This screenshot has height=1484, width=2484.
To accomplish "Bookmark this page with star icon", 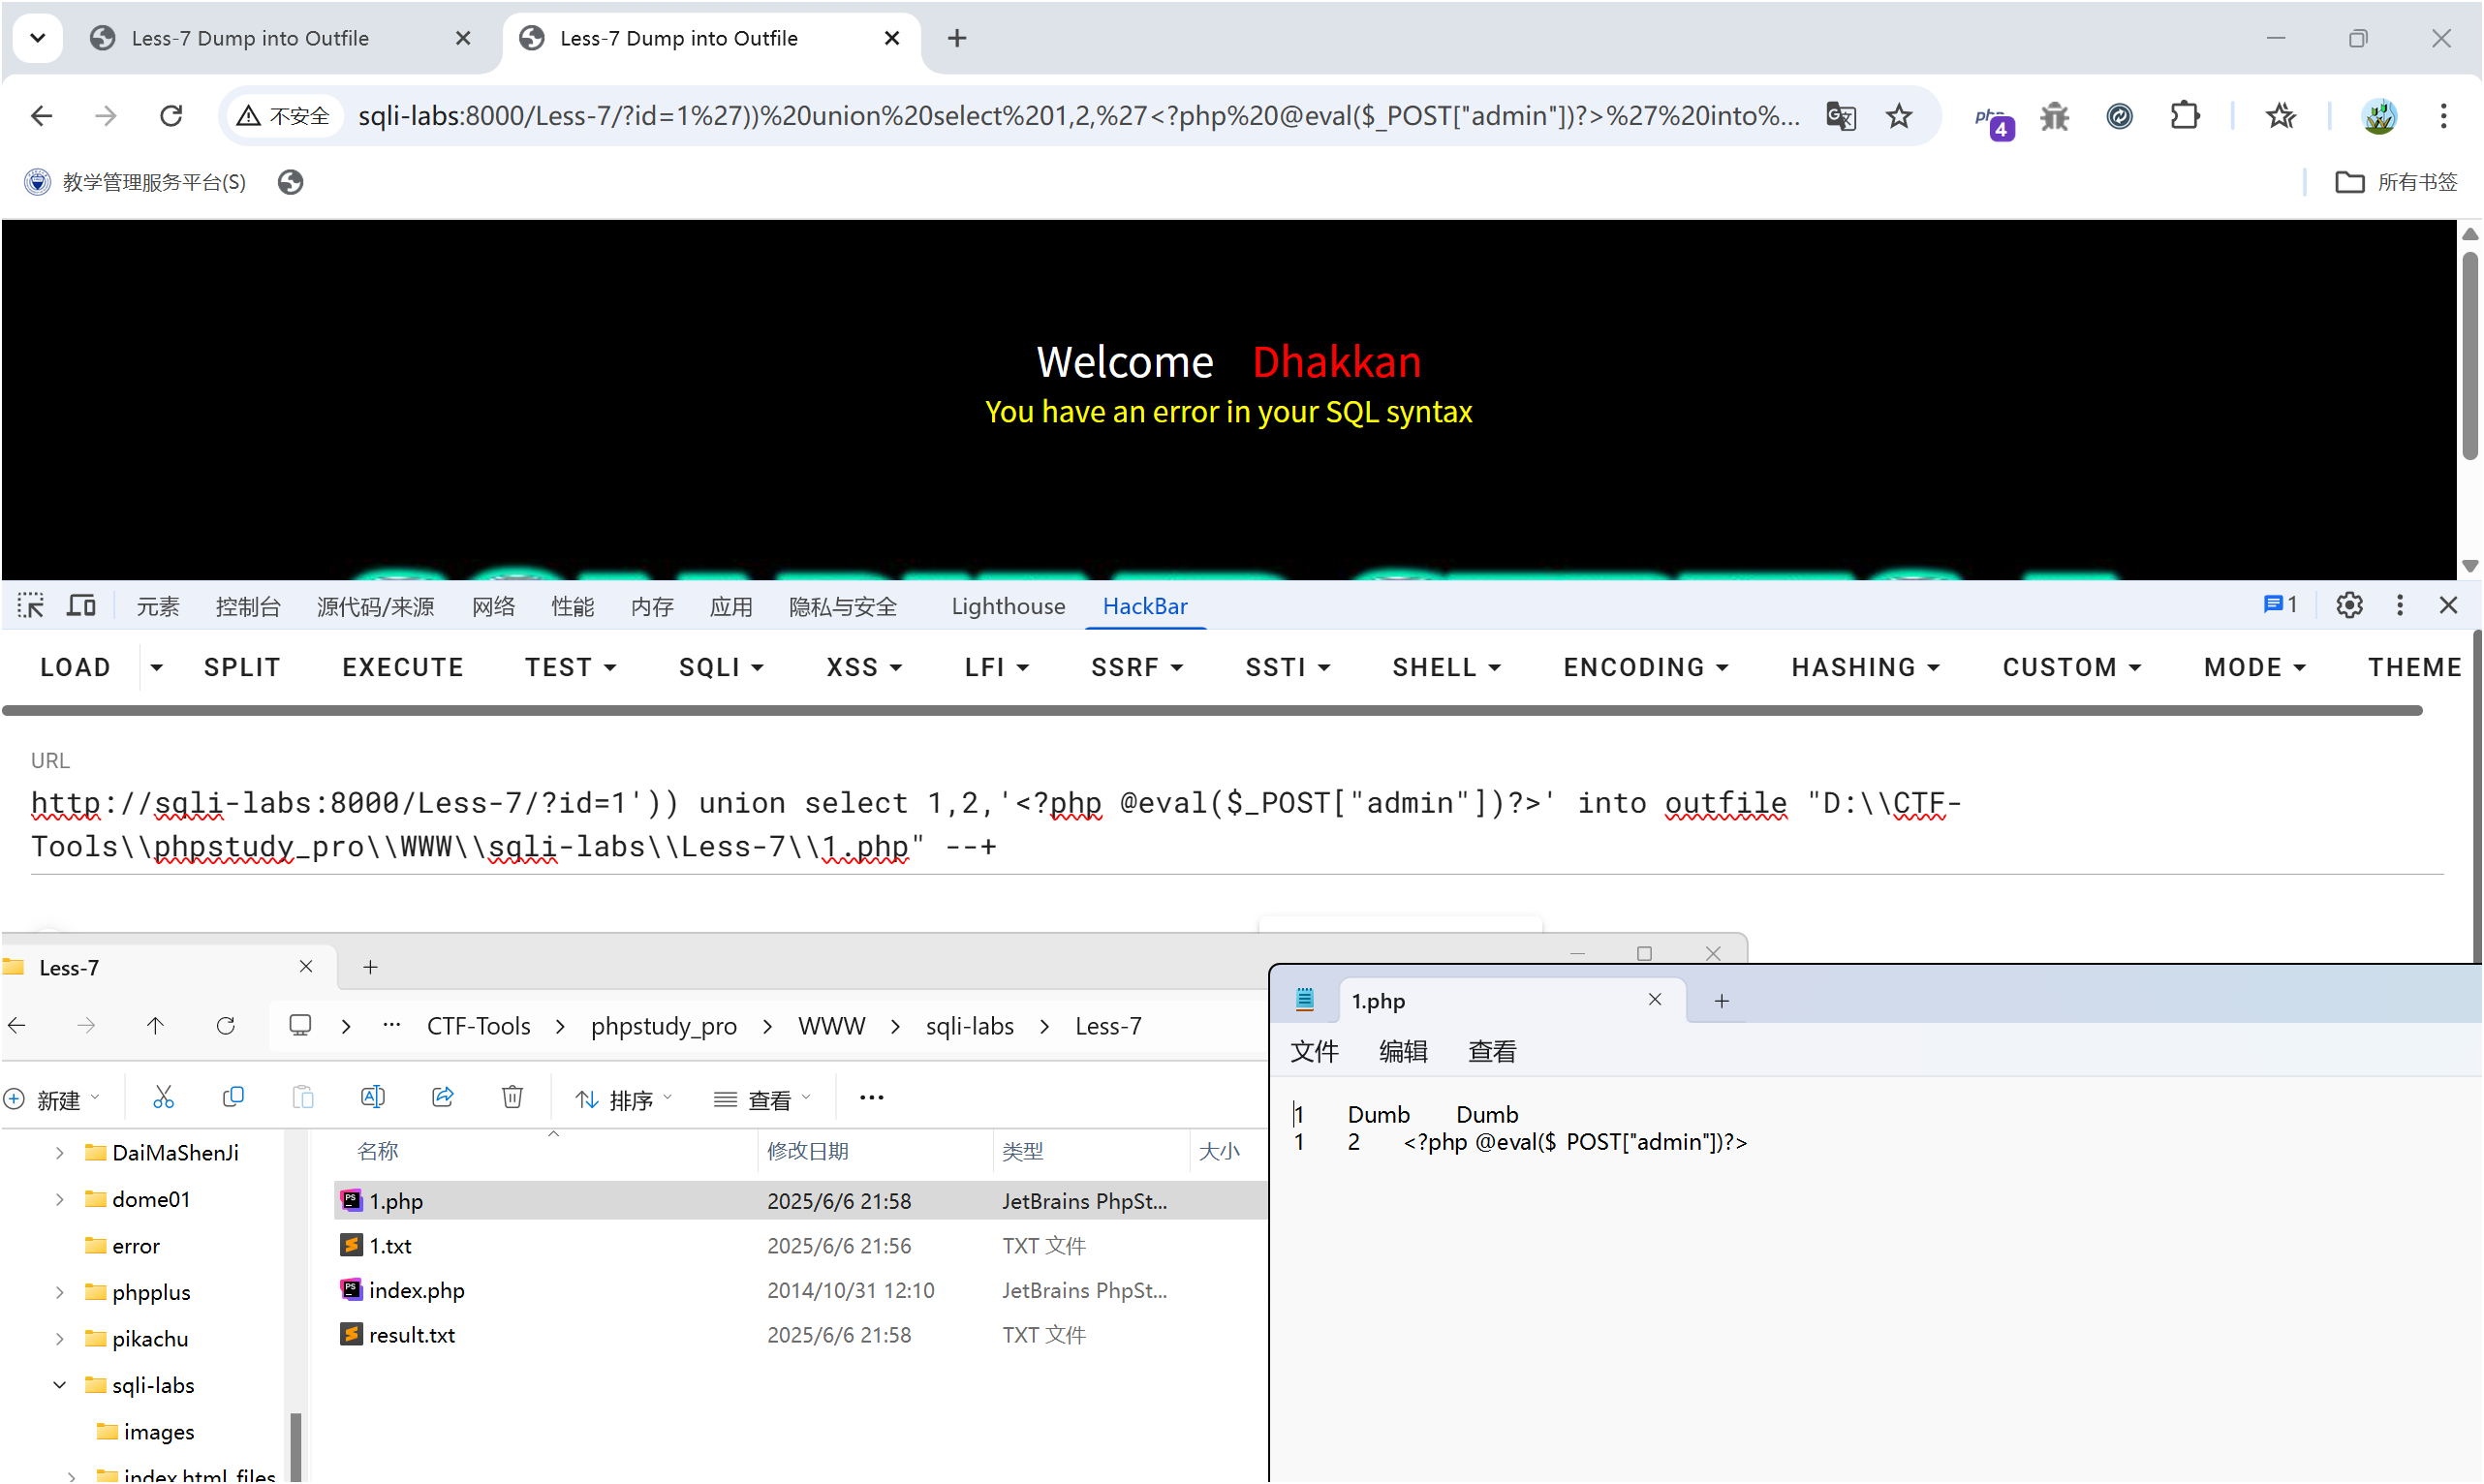I will pos(1898,116).
